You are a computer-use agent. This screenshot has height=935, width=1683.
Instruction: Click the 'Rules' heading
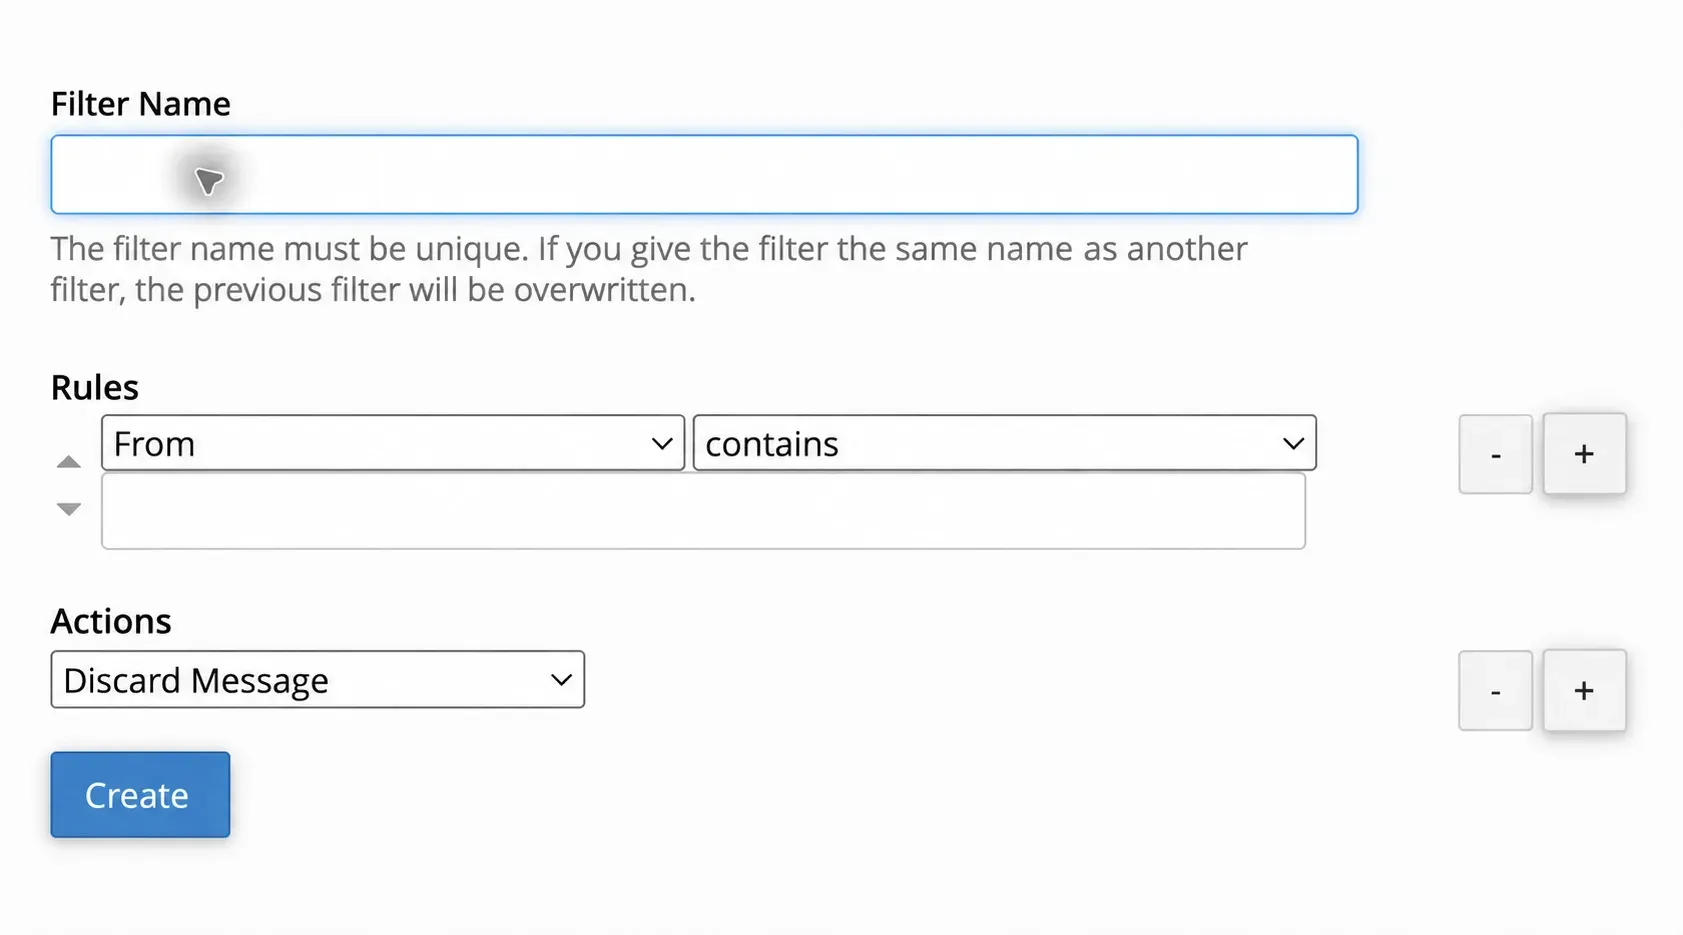pyautogui.click(x=95, y=388)
